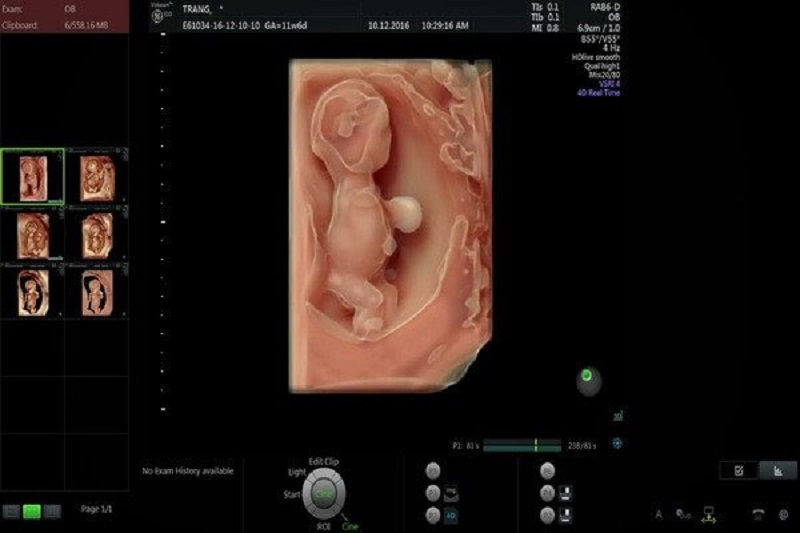The height and width of the screenshot is (533, 800).
Task: Open the last thumbnail in the clipboard grid
Action: pyautogui.click(x=97, y=291)
